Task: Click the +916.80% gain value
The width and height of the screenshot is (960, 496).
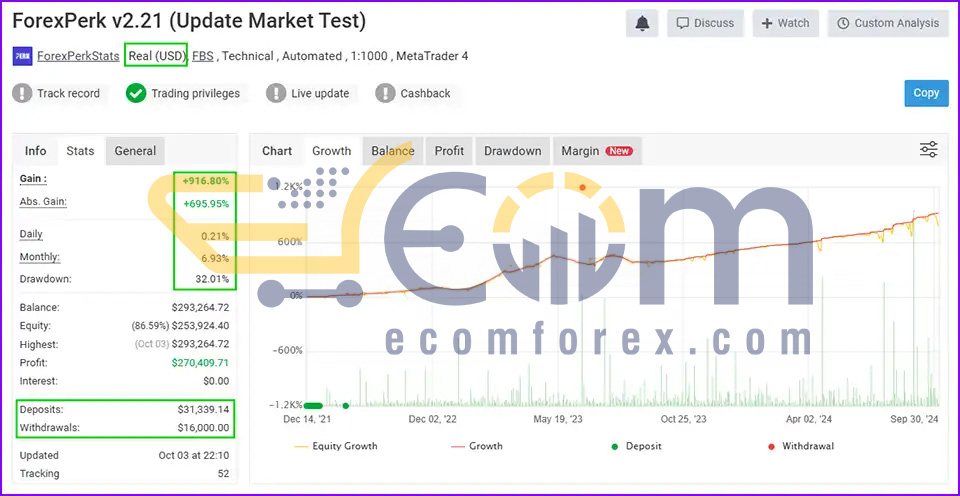Action: pyautogui.click(x=206, y=181)
